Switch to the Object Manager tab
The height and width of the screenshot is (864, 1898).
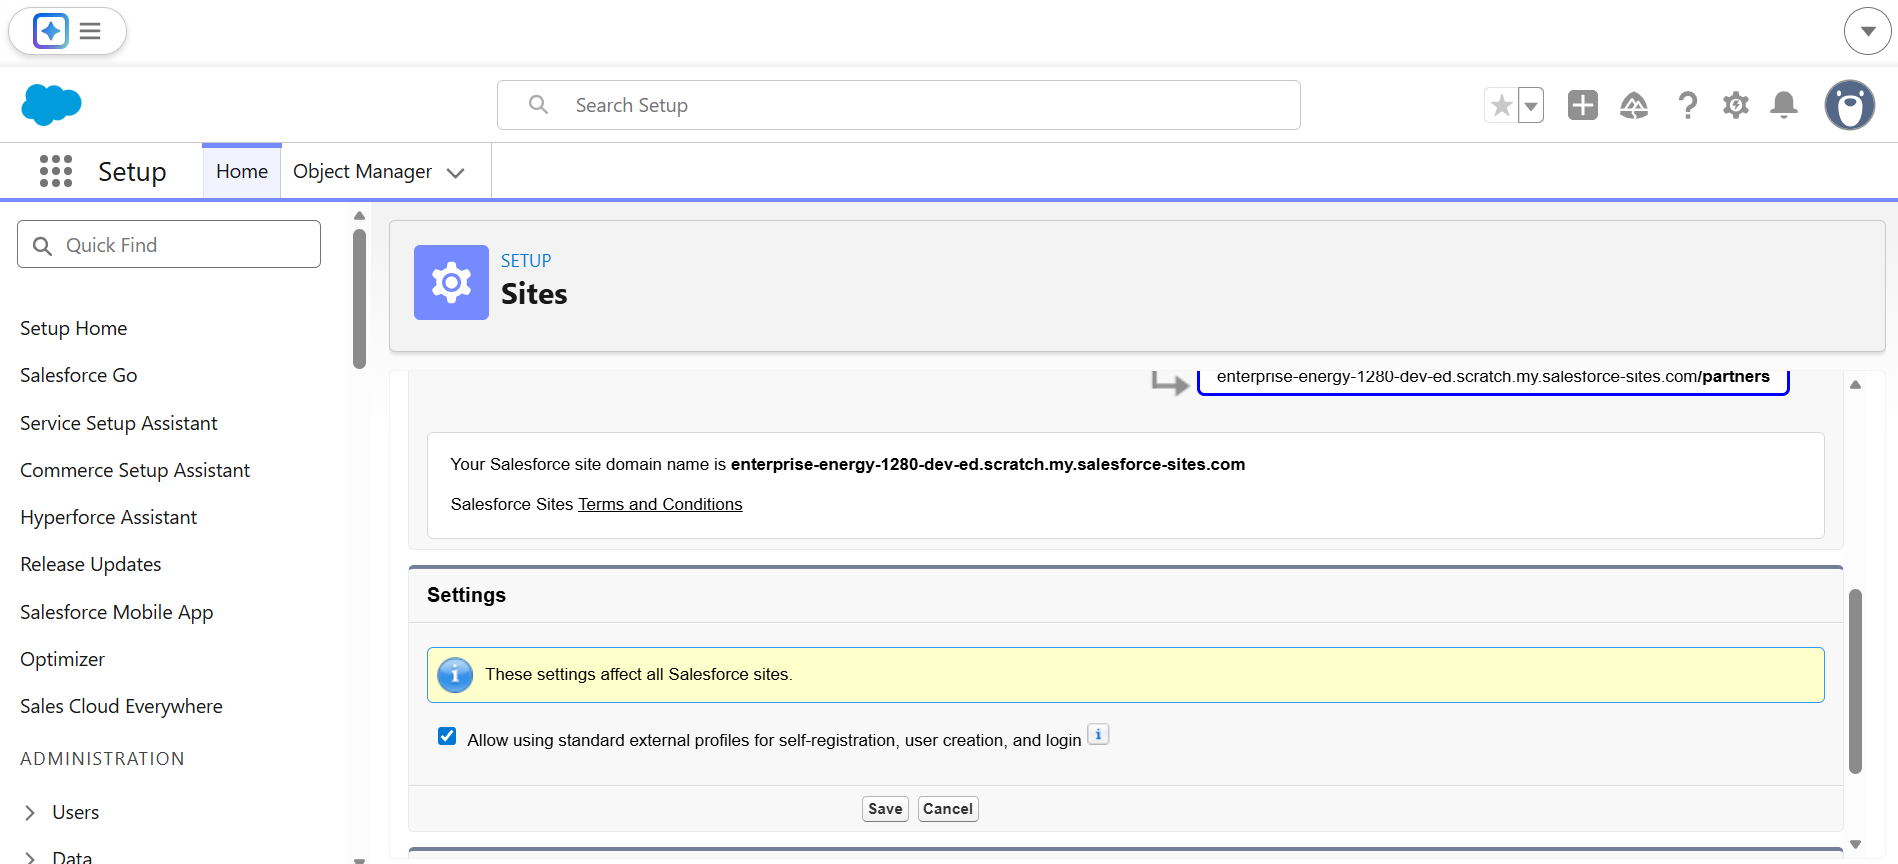(x=362, y=171)
